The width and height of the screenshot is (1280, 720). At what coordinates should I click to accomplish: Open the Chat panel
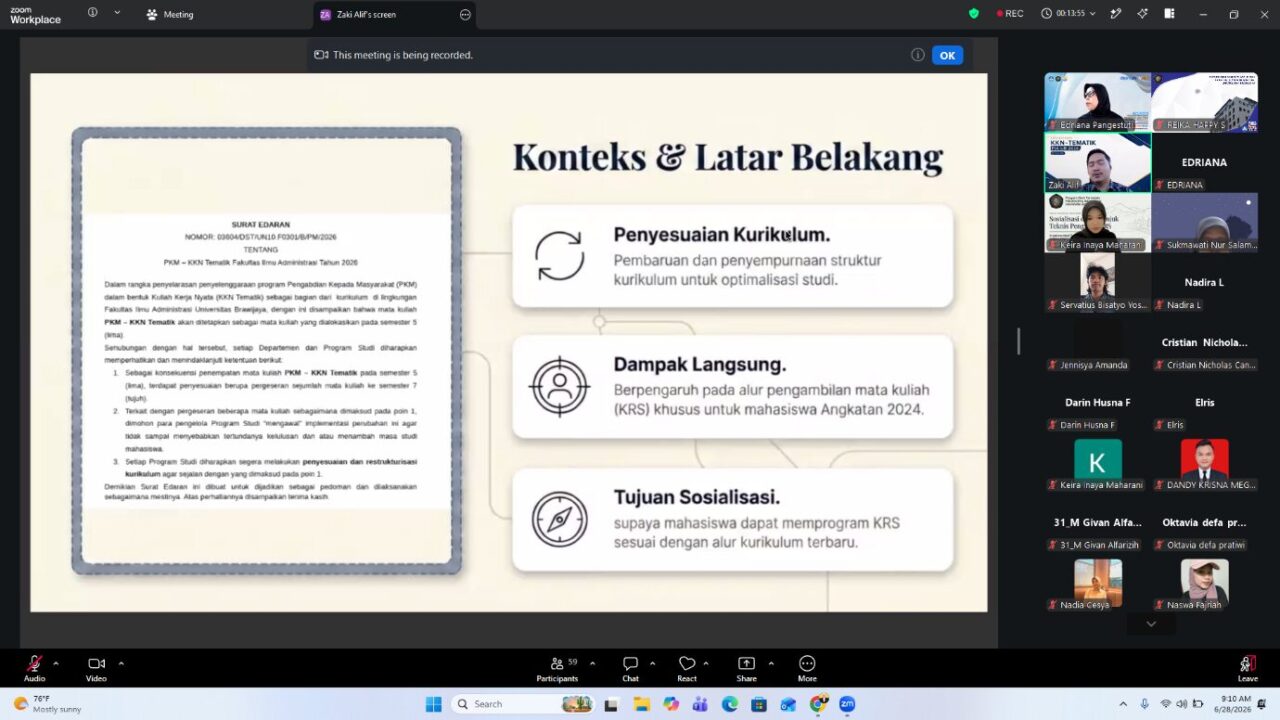pyautogui.click(x=630, y=667)
